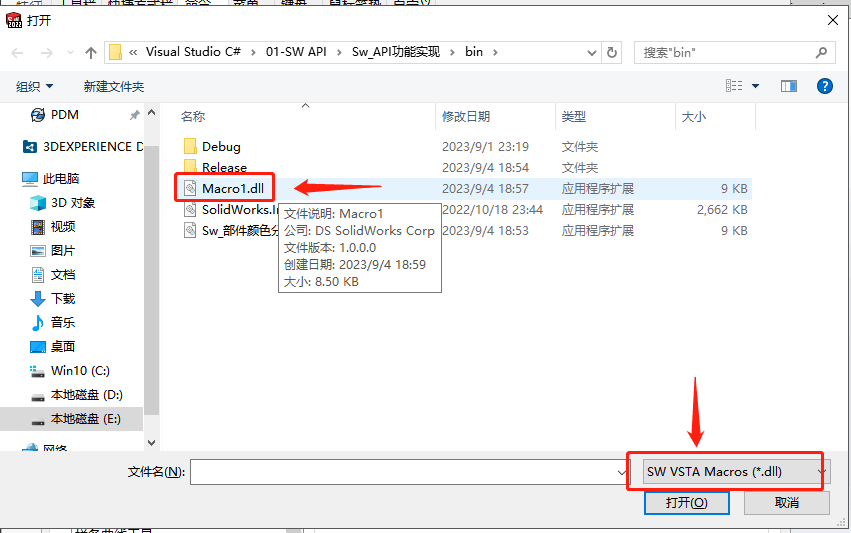Change the view layout icon

[734, 86]
